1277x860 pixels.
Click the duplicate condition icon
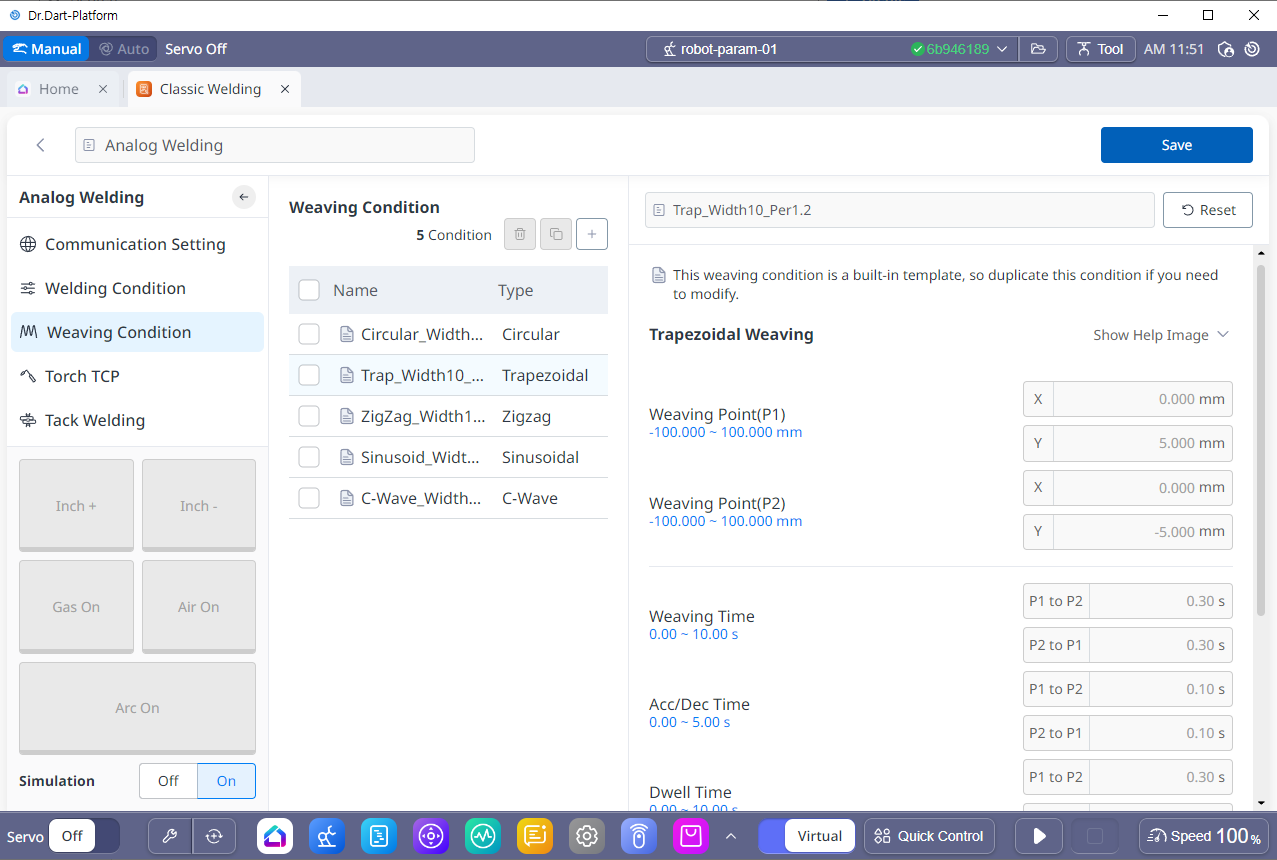point(556,235)
